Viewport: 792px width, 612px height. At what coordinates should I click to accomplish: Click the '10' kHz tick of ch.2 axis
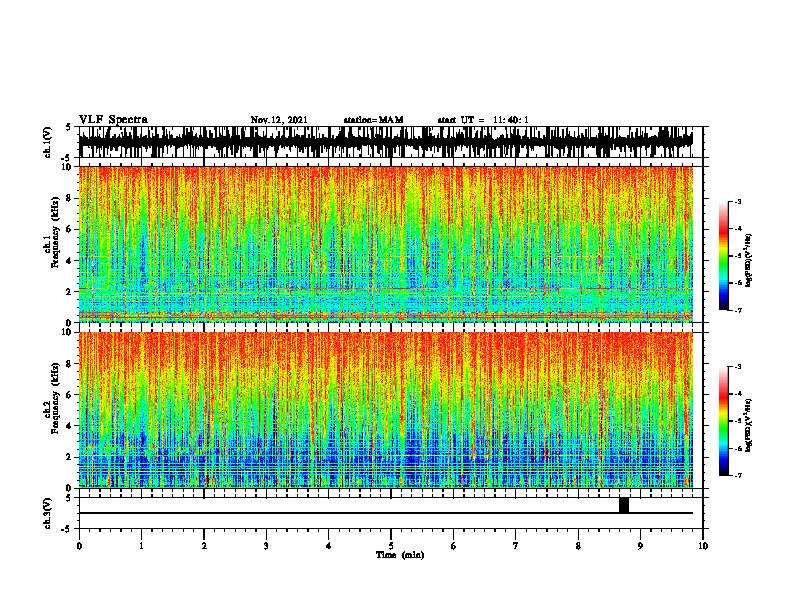(68, 332)
